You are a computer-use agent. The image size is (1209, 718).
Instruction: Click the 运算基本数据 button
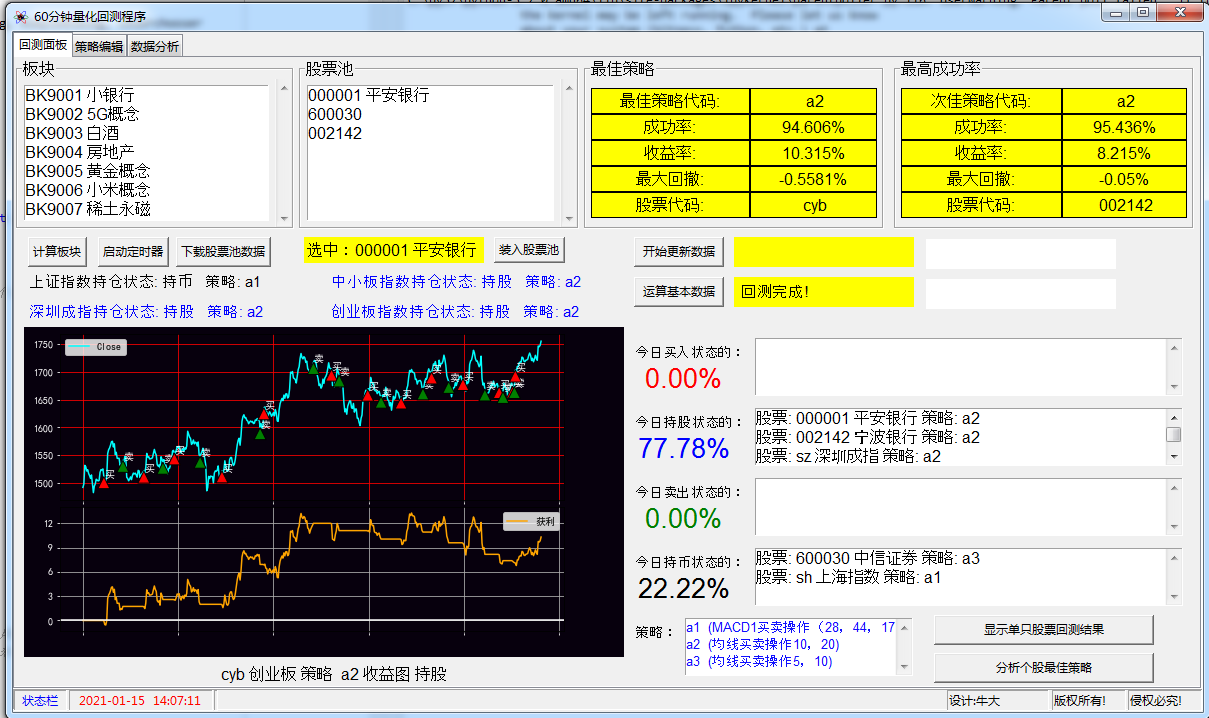[679, 292]
